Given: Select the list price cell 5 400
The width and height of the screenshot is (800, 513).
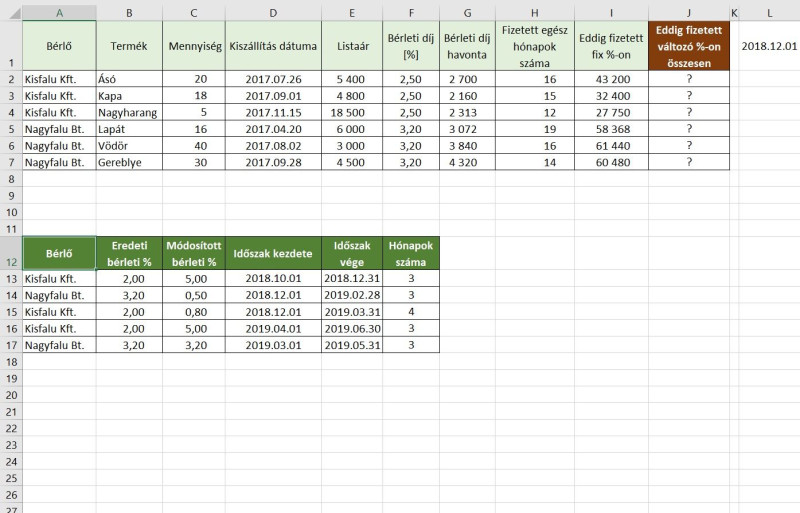Looking at the screenshot, I should (352, 79).
